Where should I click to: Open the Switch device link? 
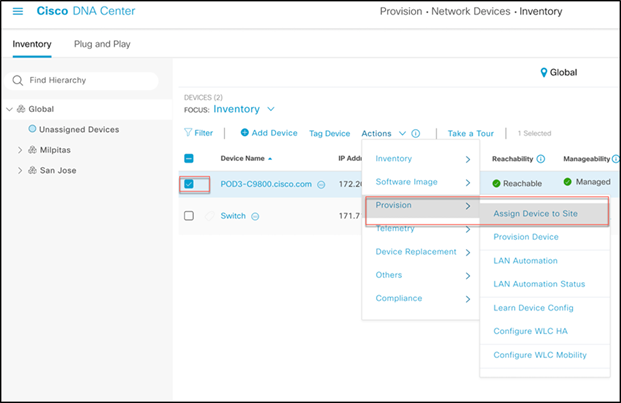[233, 216]
